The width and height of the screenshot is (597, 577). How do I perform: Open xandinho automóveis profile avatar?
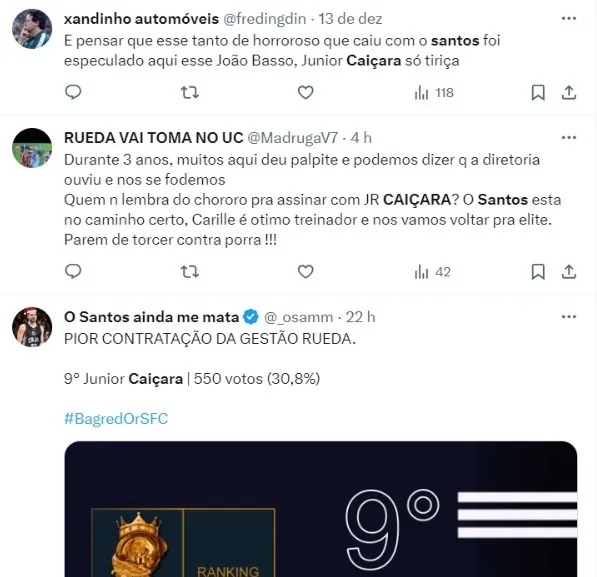click(32, 29)
